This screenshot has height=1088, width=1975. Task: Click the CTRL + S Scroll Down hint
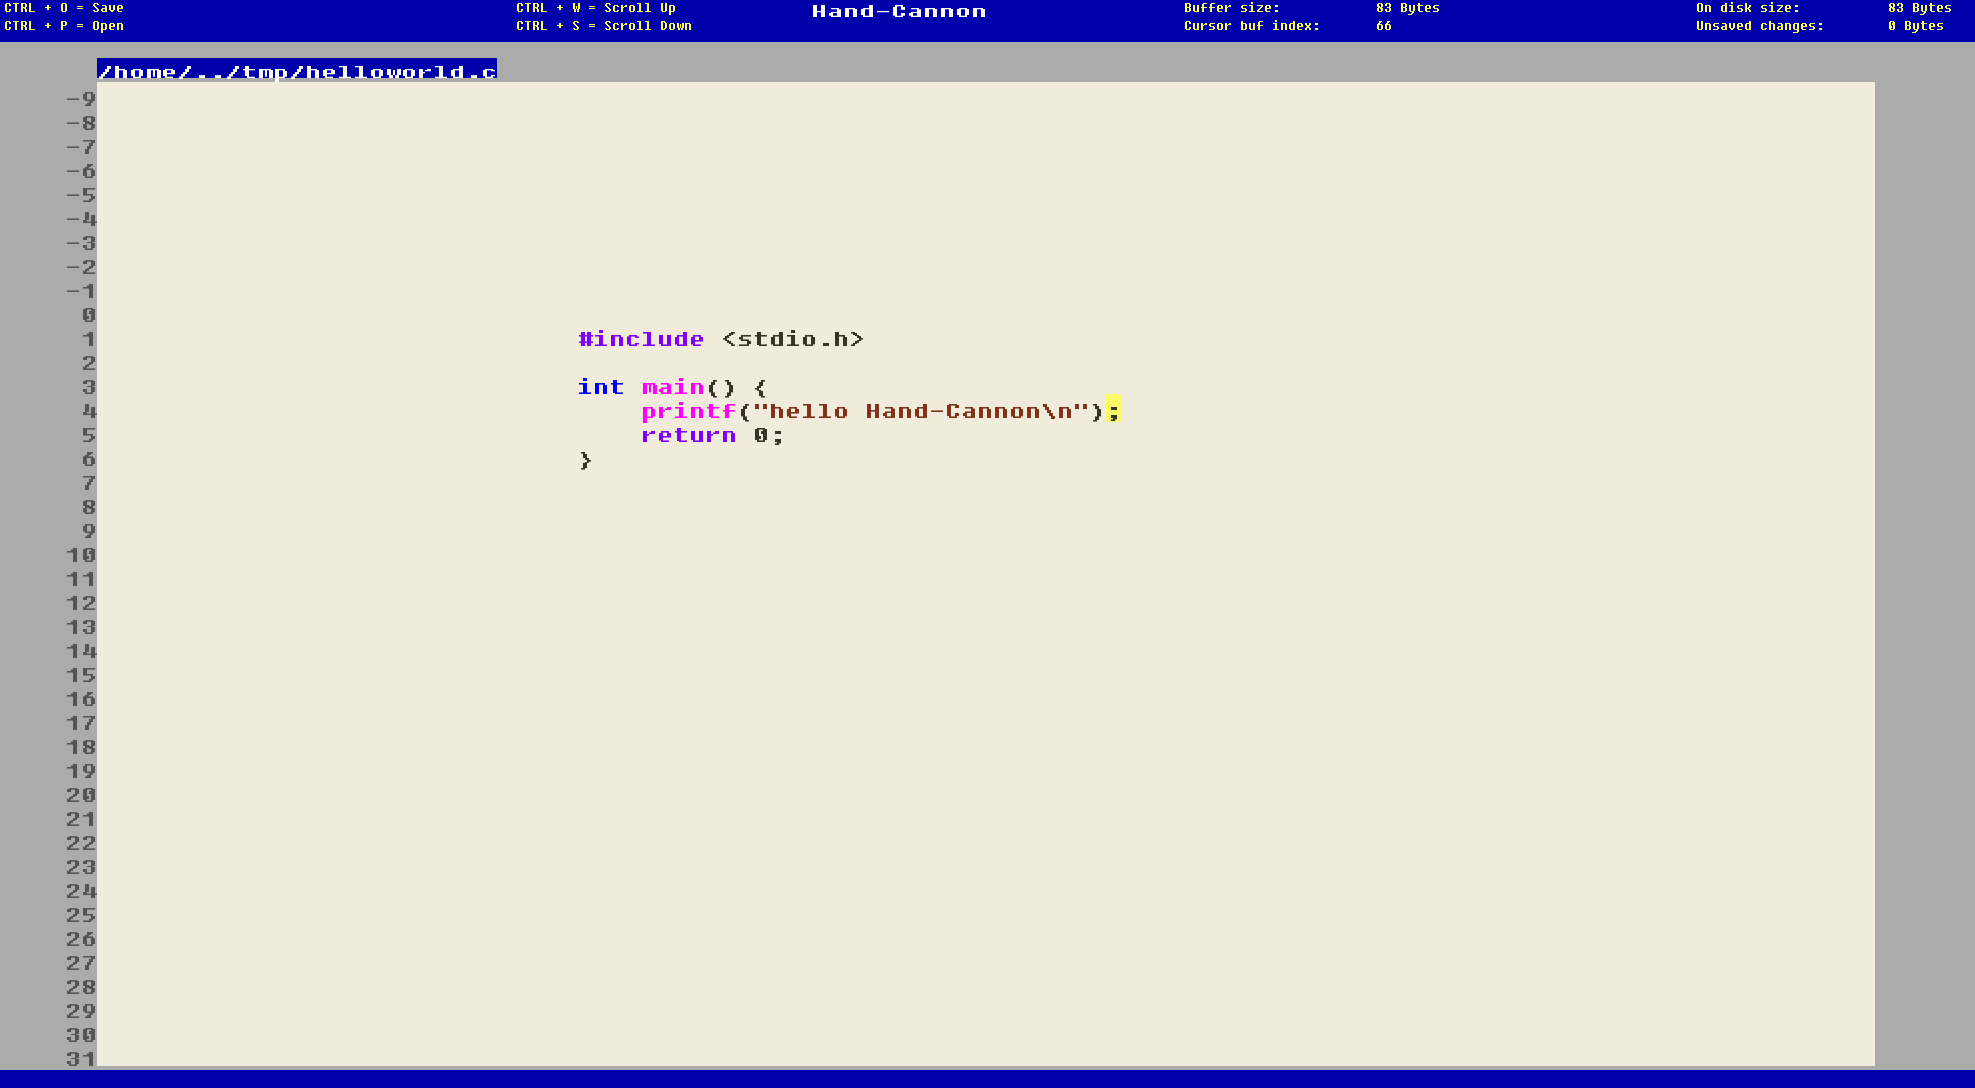604,26
